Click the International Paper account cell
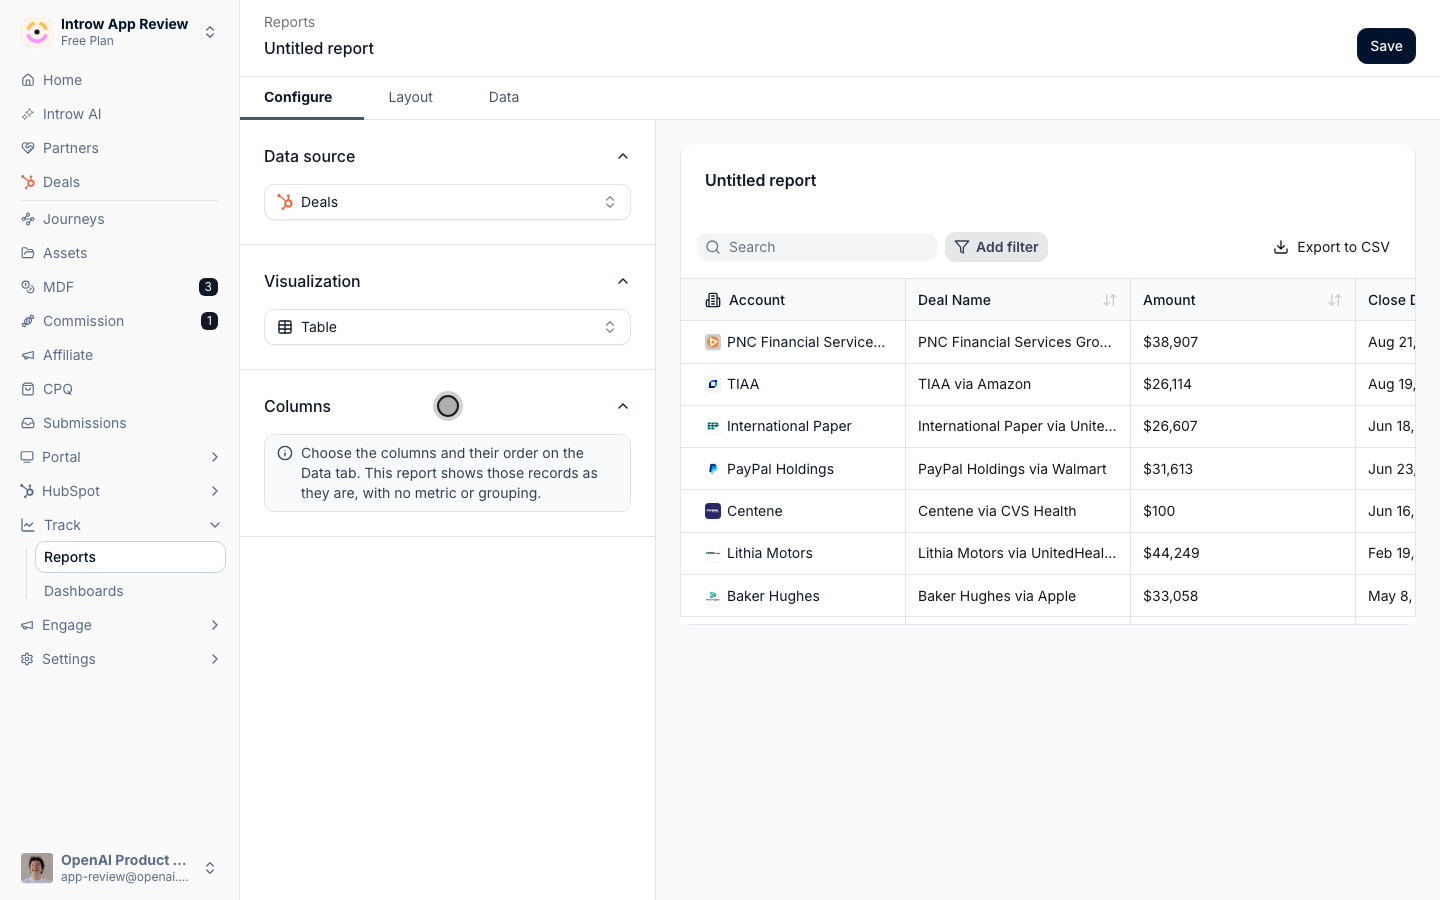 point(793,426)
